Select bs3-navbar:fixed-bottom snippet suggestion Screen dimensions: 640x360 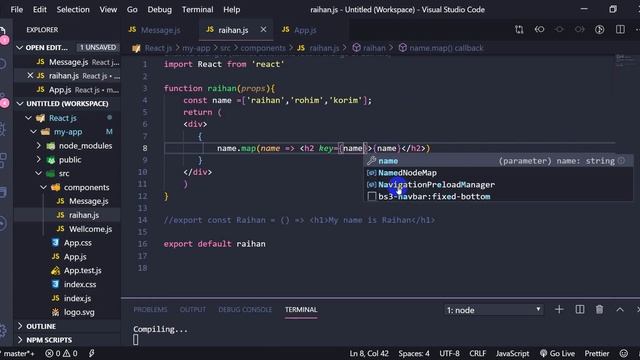pos(498,196)
